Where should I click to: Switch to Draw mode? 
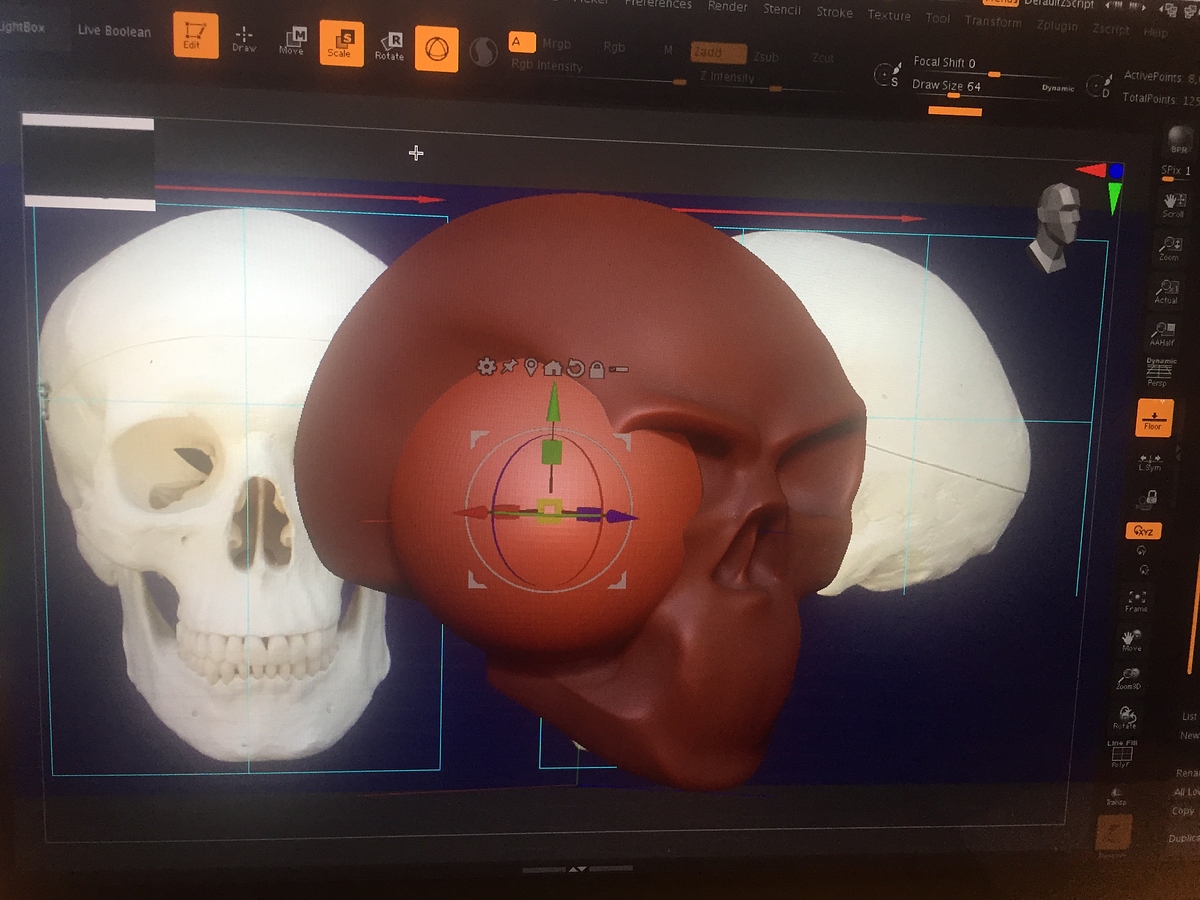[244, 39]
